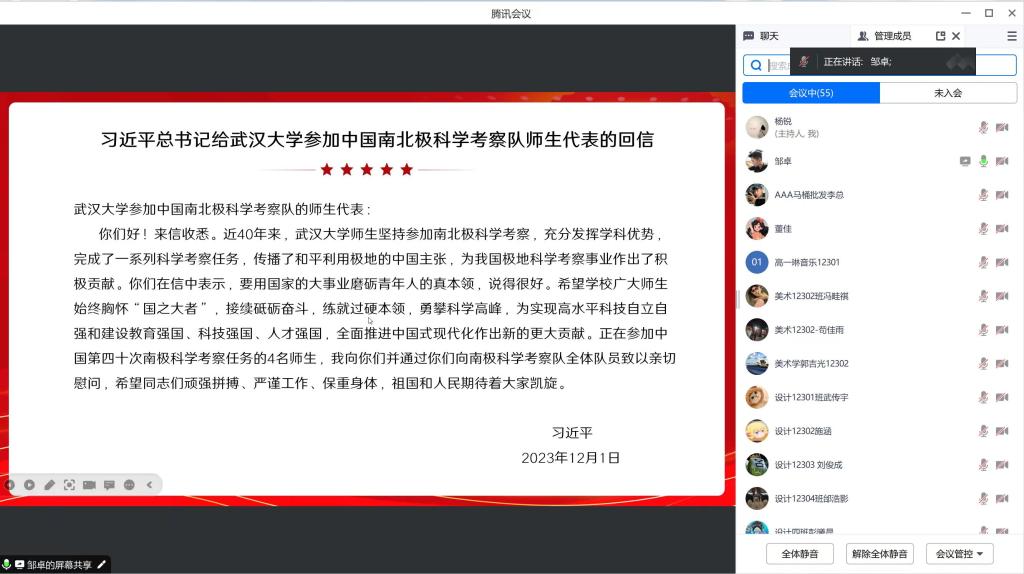This screenshot has height=574, width=1024.
Task: Click the camera icon in slideshow toolbar
Action: point(89,485)
